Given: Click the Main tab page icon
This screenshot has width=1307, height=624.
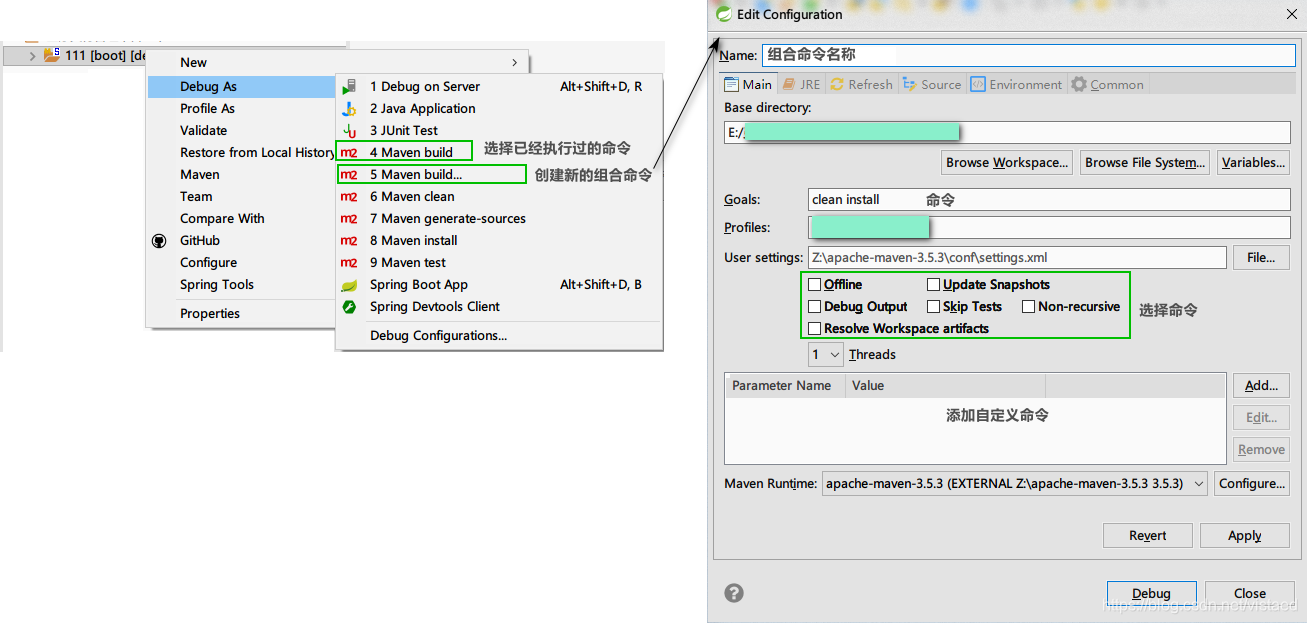Looking at the screenshot, I should coord(731,85).
